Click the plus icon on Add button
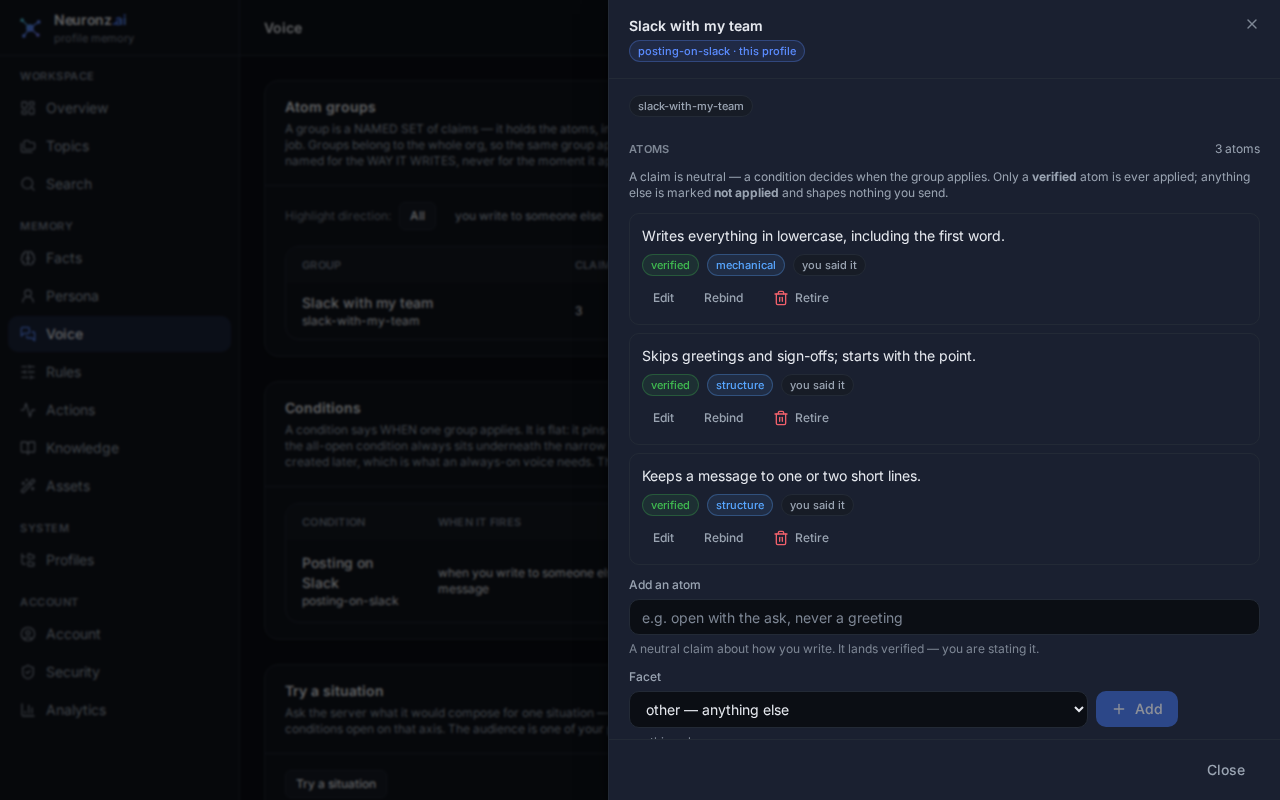Screen dimensions: 1280x800 [1119, 709]
